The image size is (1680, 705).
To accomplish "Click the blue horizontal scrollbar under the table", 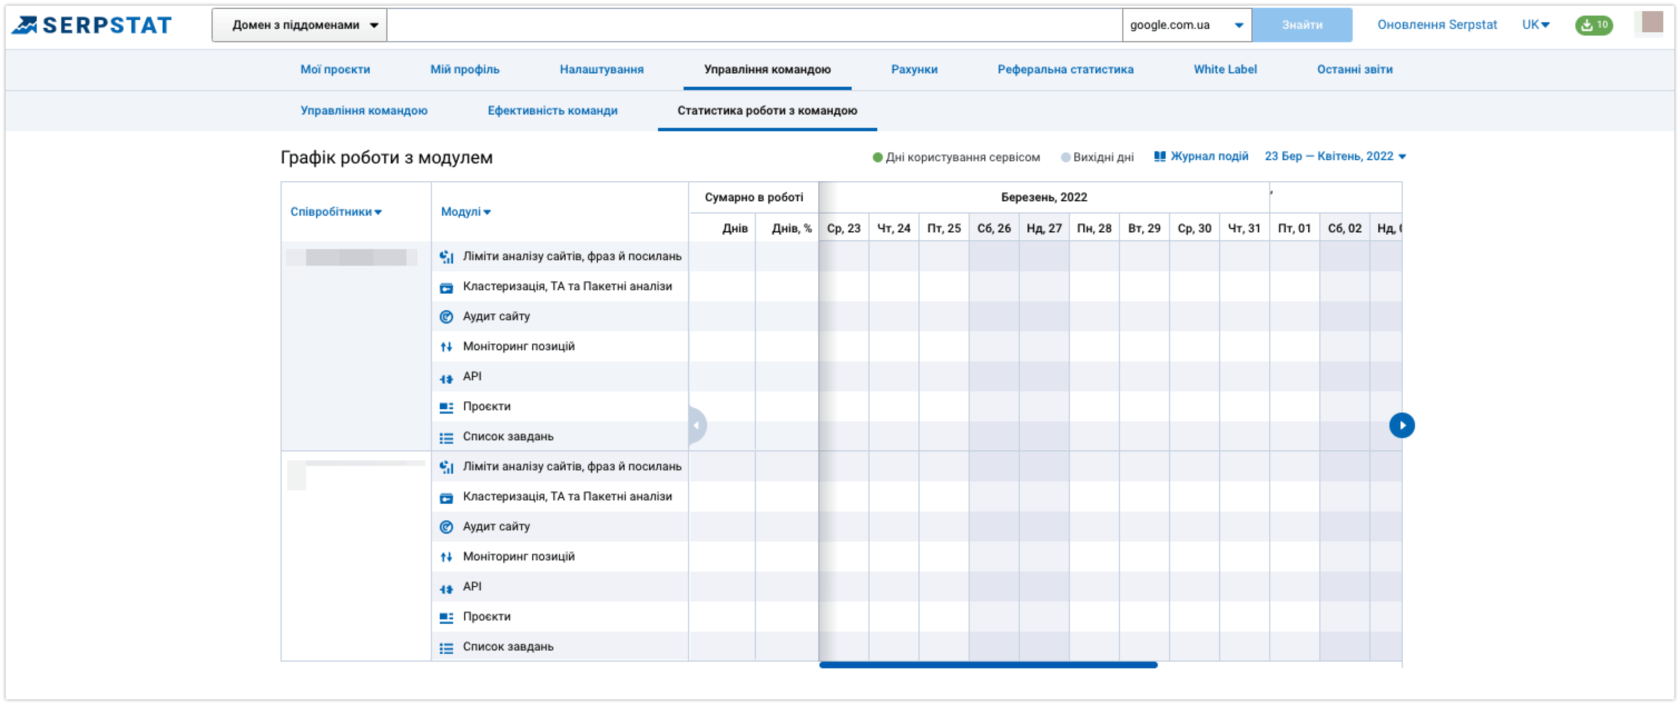I will coord(988,665).
